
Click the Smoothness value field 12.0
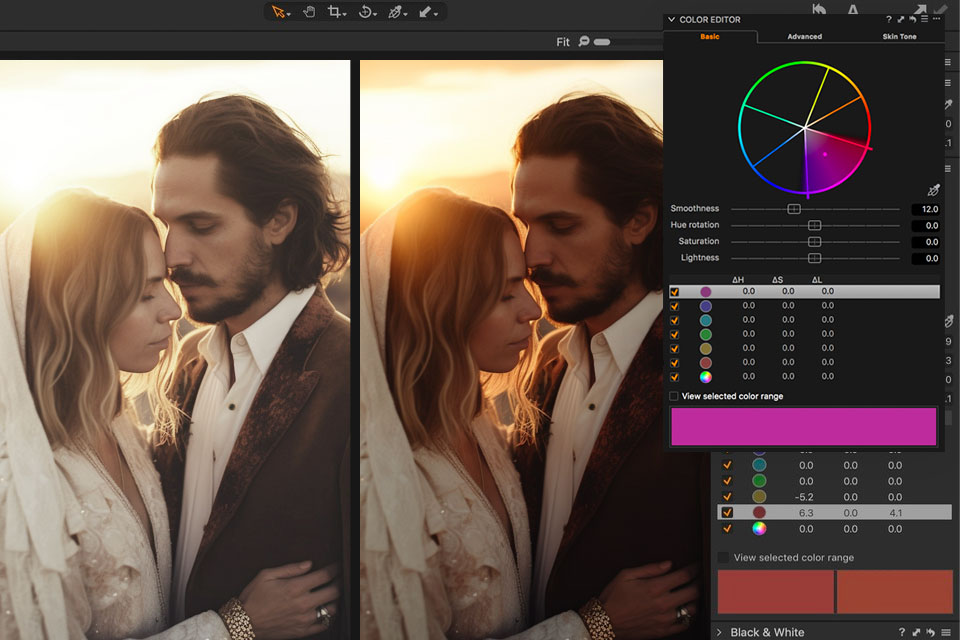pyautogui.click(x=926, y=209)
